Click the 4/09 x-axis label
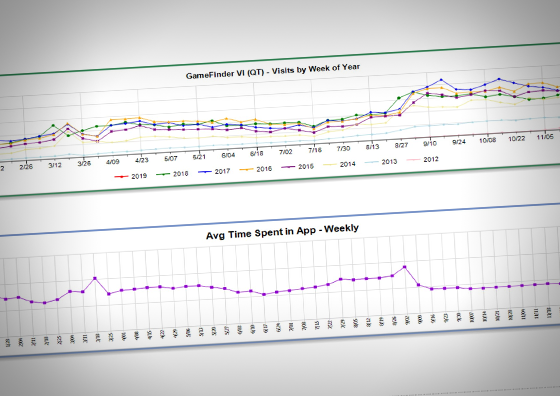This screenshot has height=396, width=560. tap(113, 161)
